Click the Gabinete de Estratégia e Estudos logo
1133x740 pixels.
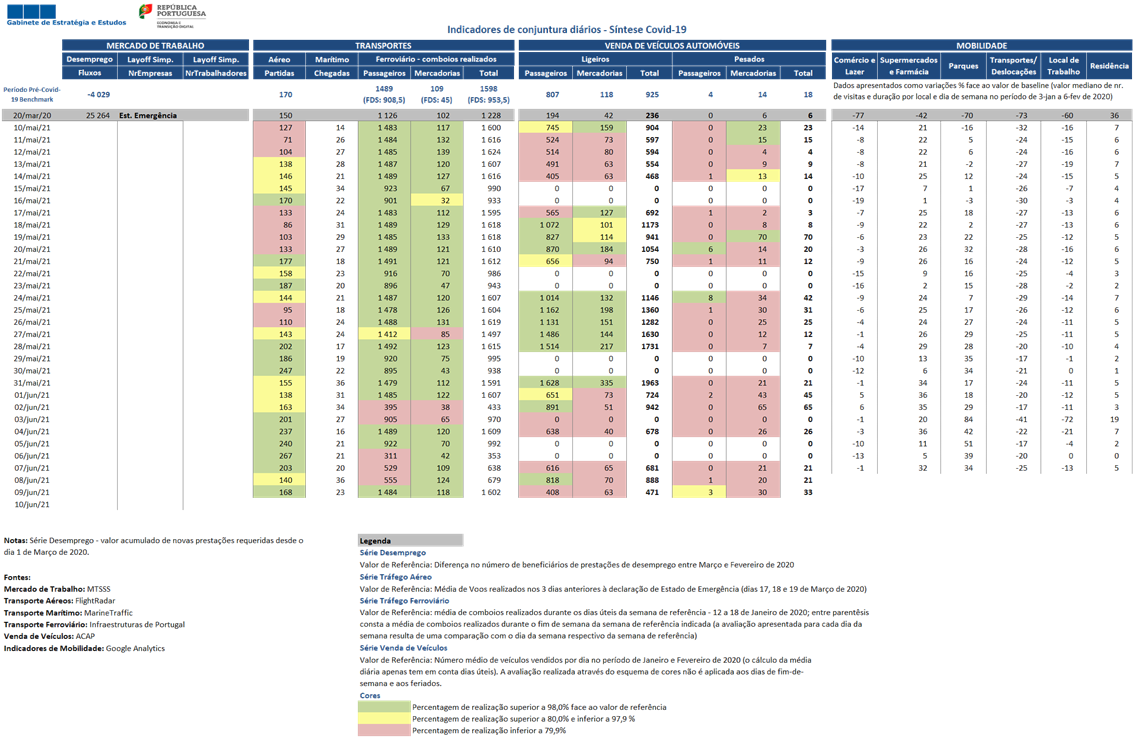(x=66, y=15)
